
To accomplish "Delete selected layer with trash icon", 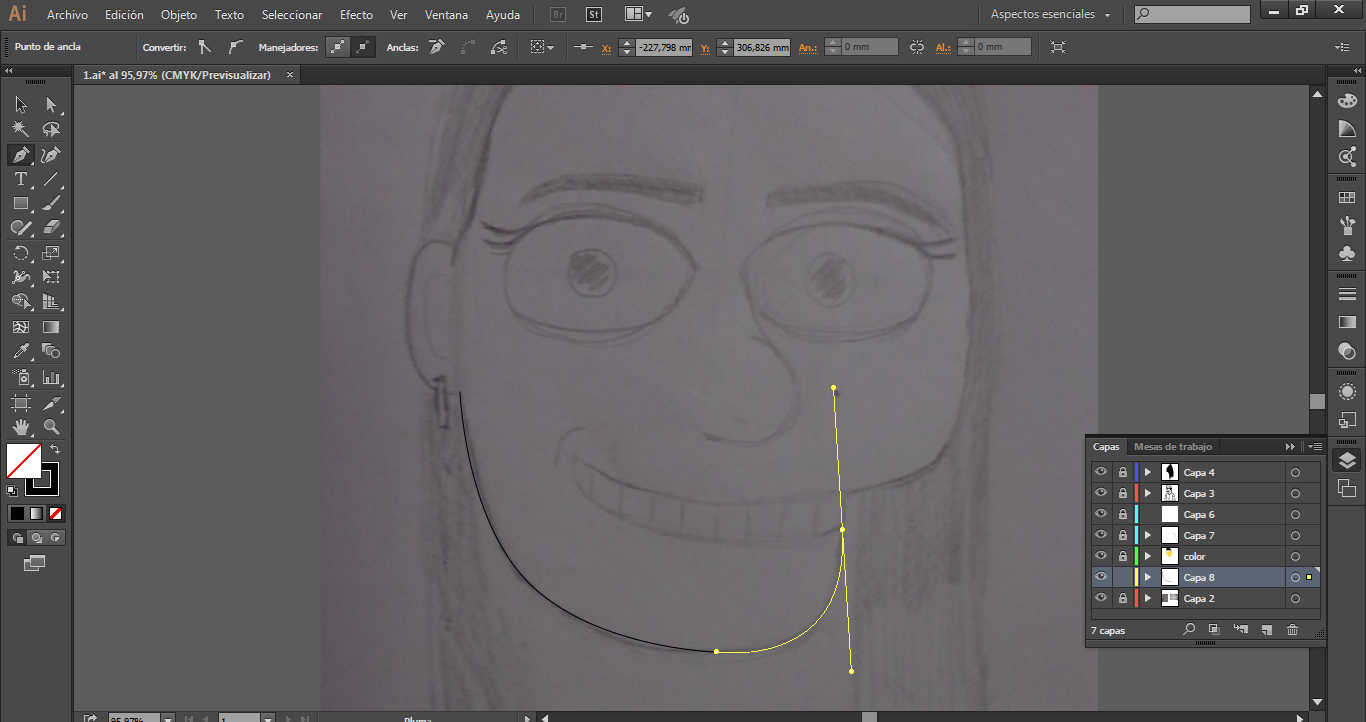I will pyautogui.click(x=1292, y=630).
